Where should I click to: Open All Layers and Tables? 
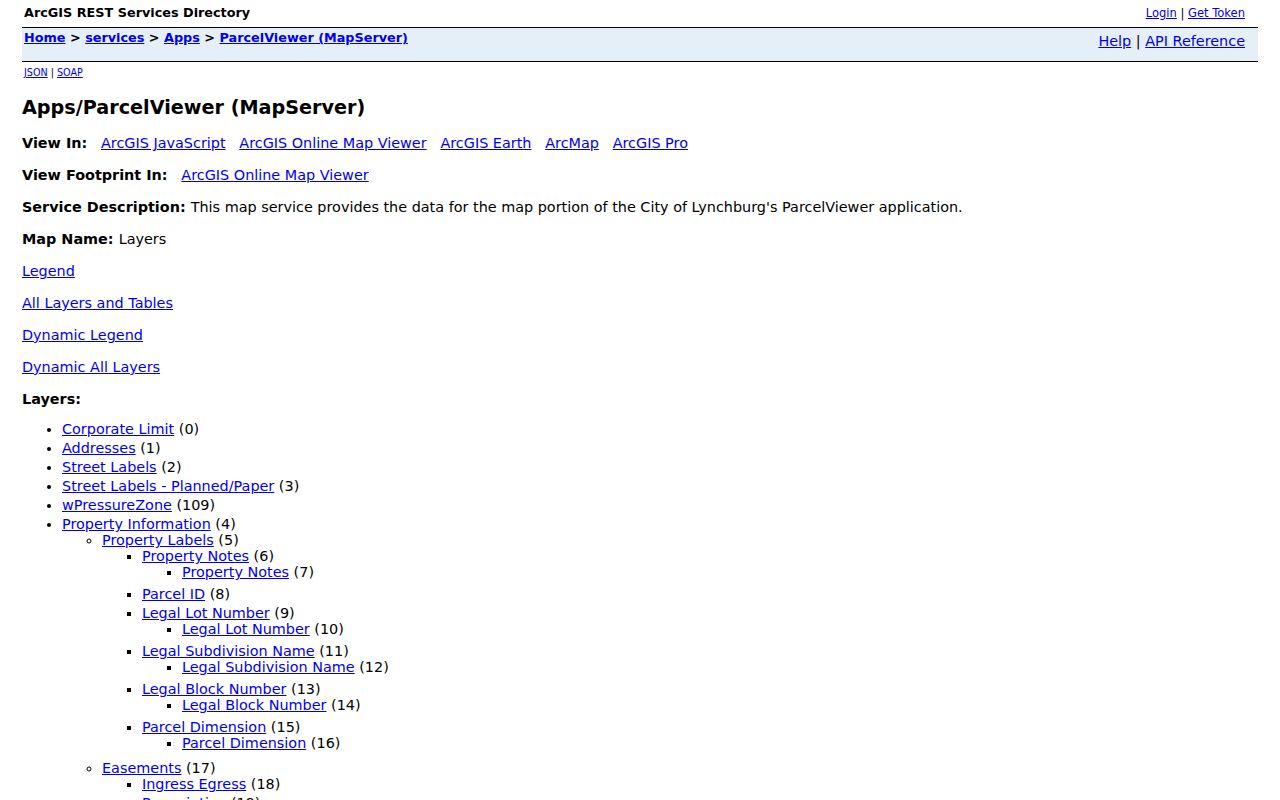pyautogui.click(x=97, y=303)
